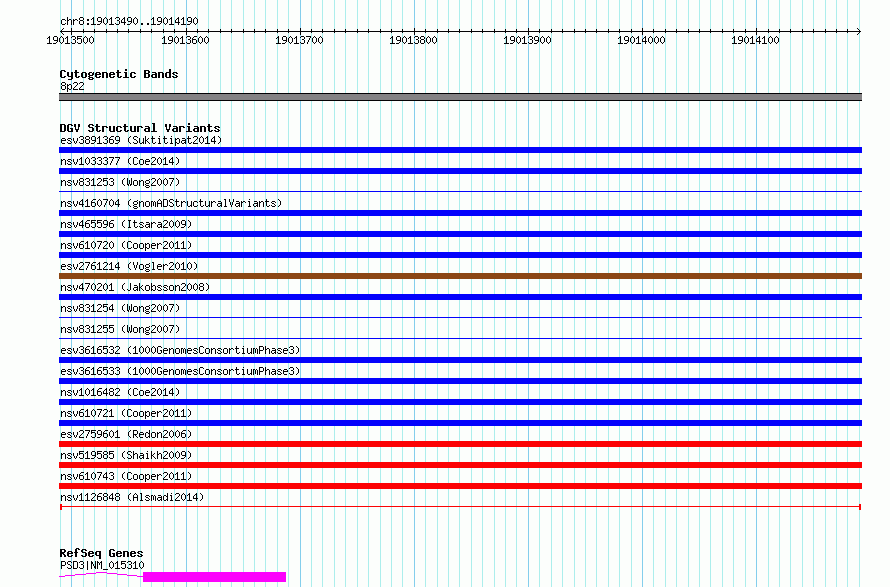This screenshot has width=890, height=587.
Task: Select the nsv519585 (Shaikh2009) label
Action: coord(126,455)
